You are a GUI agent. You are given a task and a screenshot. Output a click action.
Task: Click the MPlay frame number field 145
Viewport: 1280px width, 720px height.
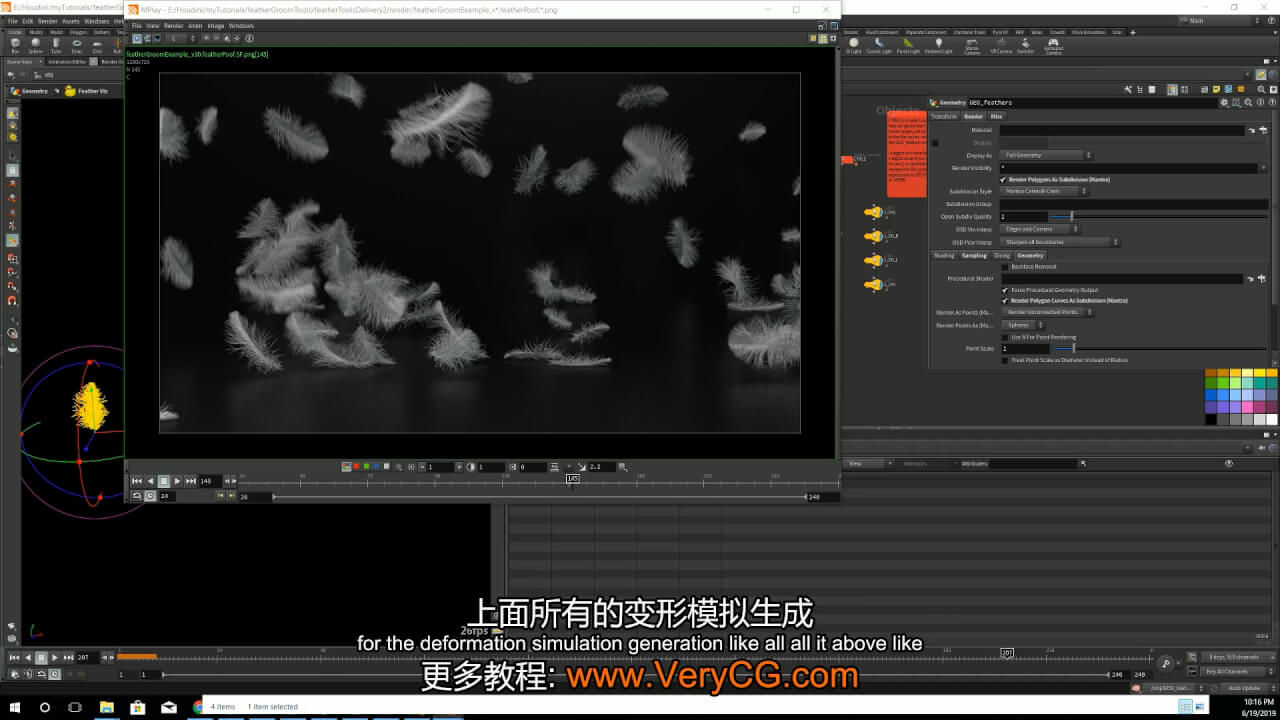pyautogui.click(x=208, y=481)
